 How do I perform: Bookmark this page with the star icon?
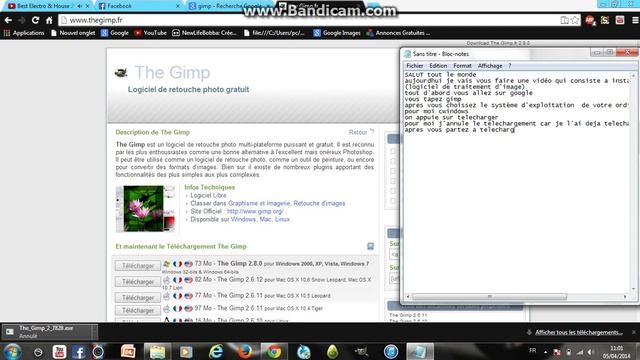pyautogui.click(x=575, y=20)
